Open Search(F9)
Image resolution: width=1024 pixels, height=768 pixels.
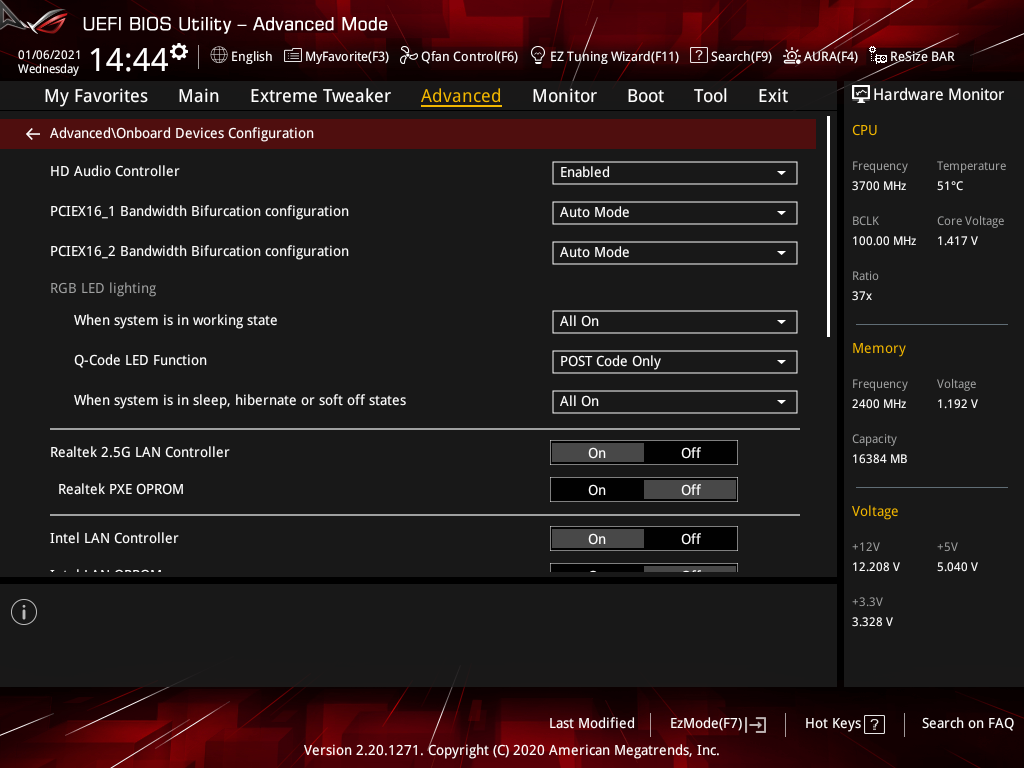[731, 56]
